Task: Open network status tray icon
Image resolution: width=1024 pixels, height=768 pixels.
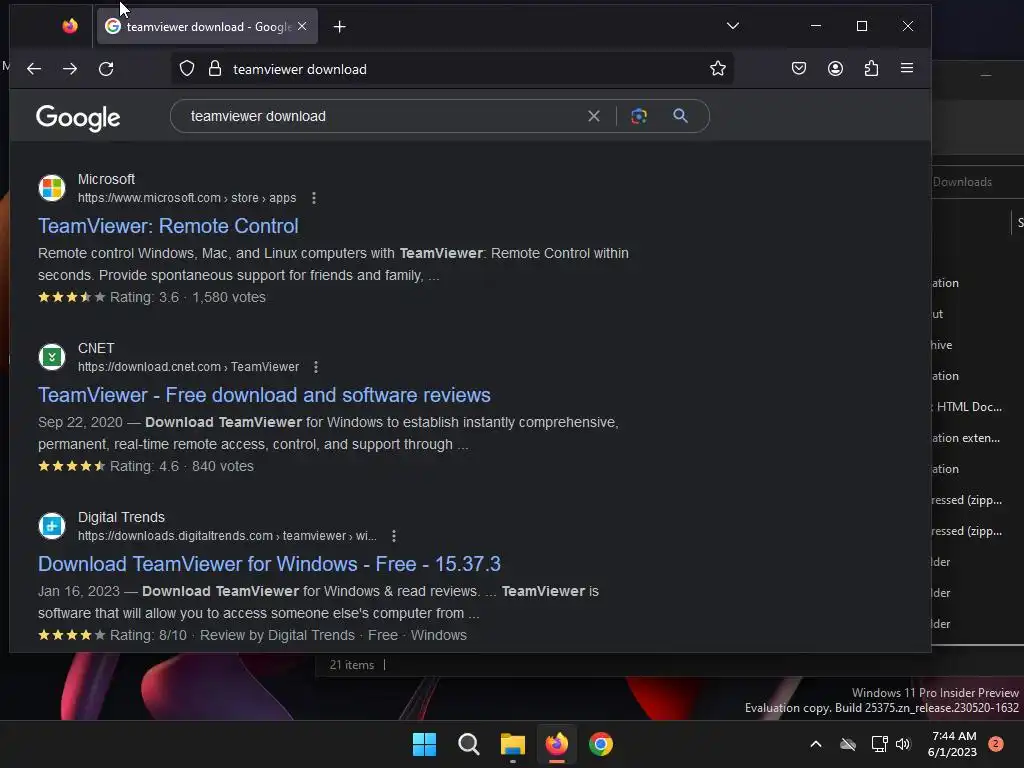Action: [x=879, y=744]
